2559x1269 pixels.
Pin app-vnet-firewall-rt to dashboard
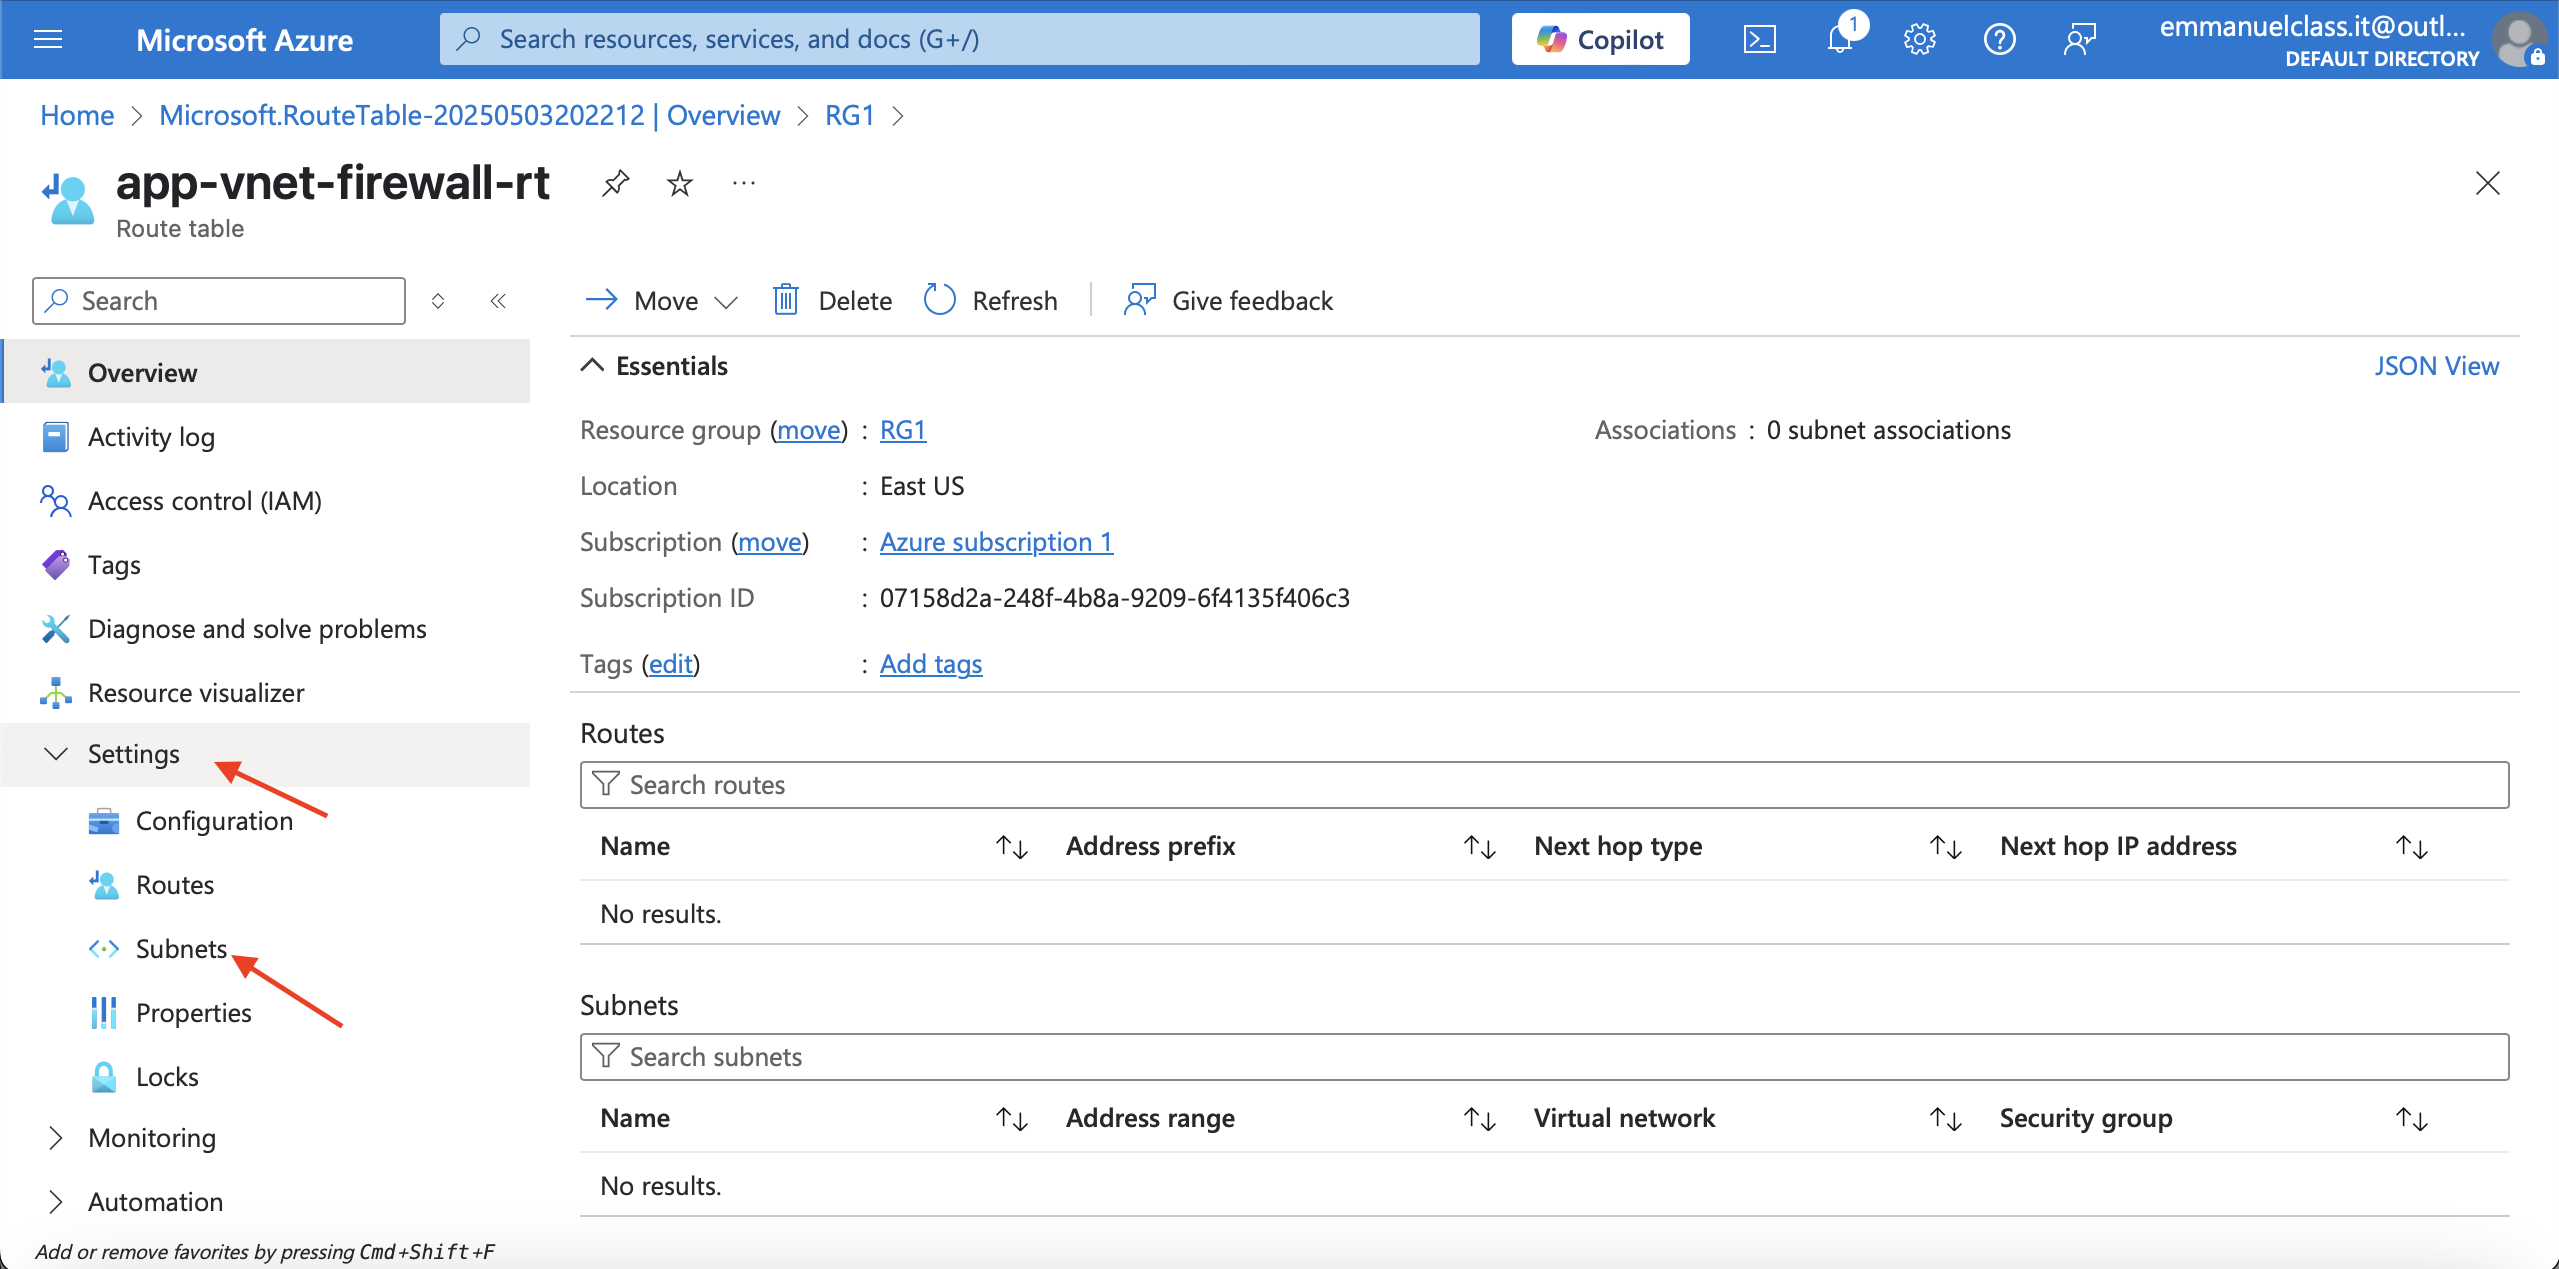tap(615, 183)
